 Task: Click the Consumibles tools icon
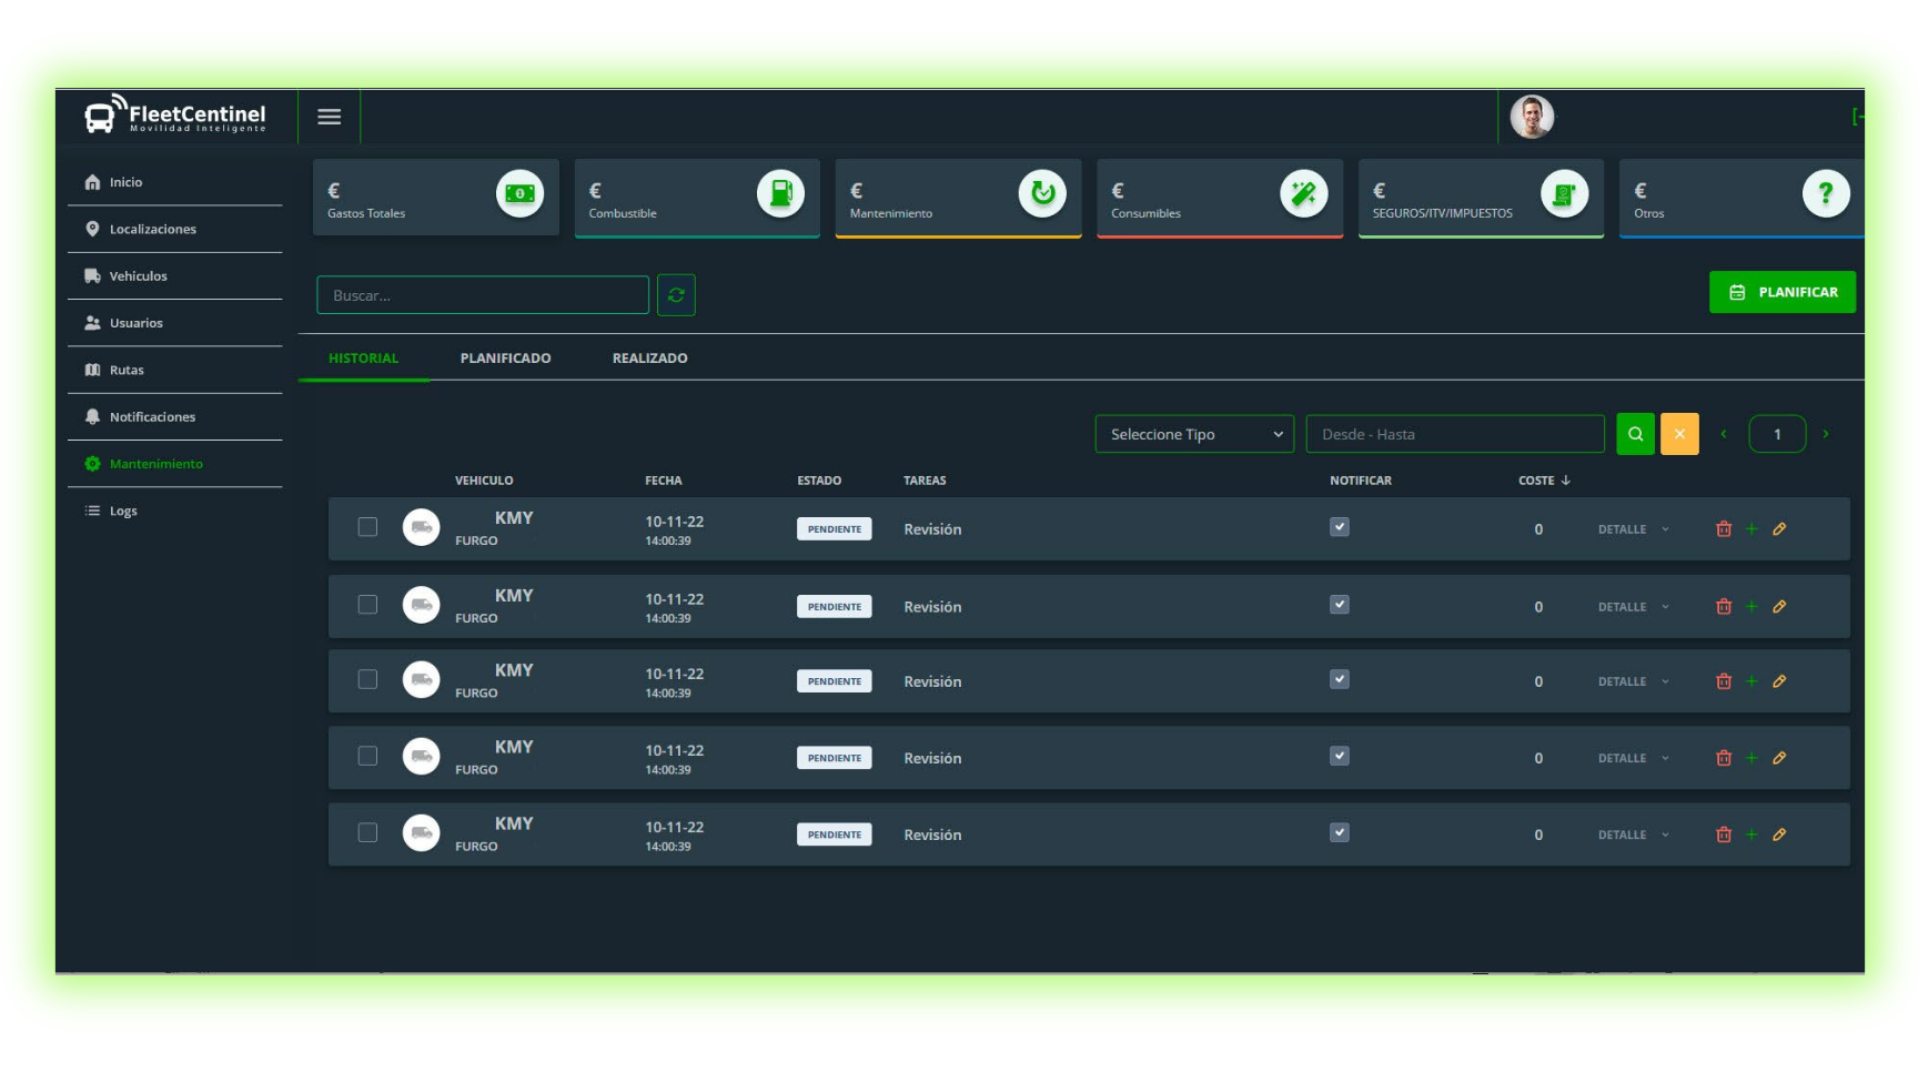tap(1304, 193)
